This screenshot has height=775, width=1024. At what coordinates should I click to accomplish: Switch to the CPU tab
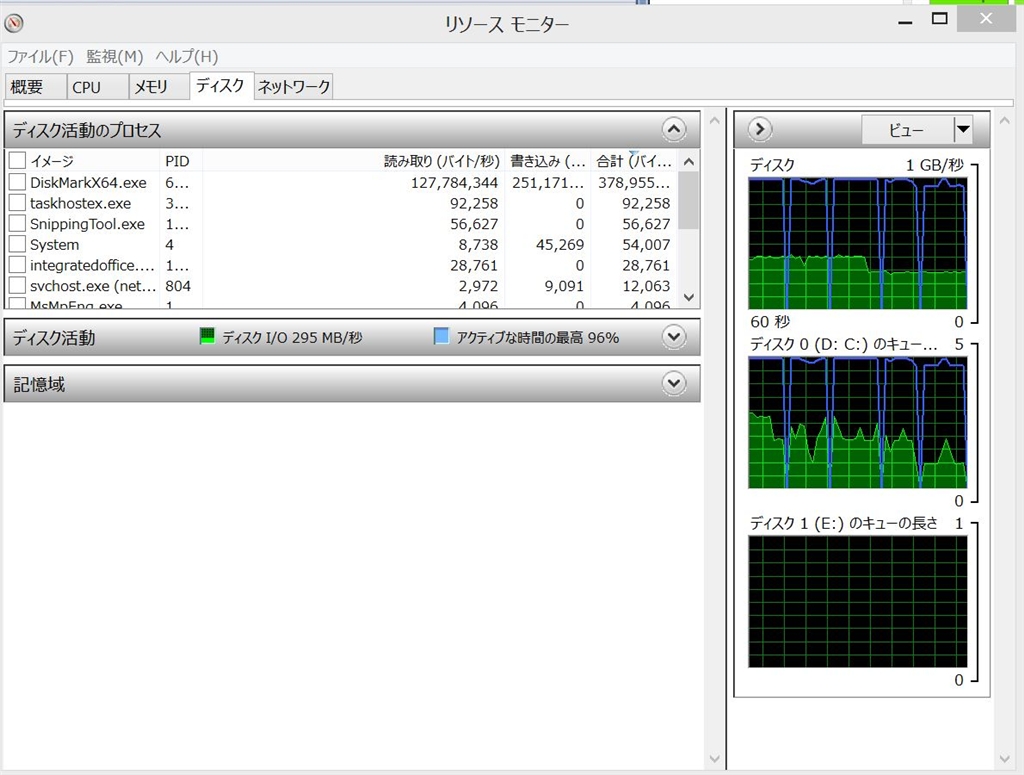[97, 87]
